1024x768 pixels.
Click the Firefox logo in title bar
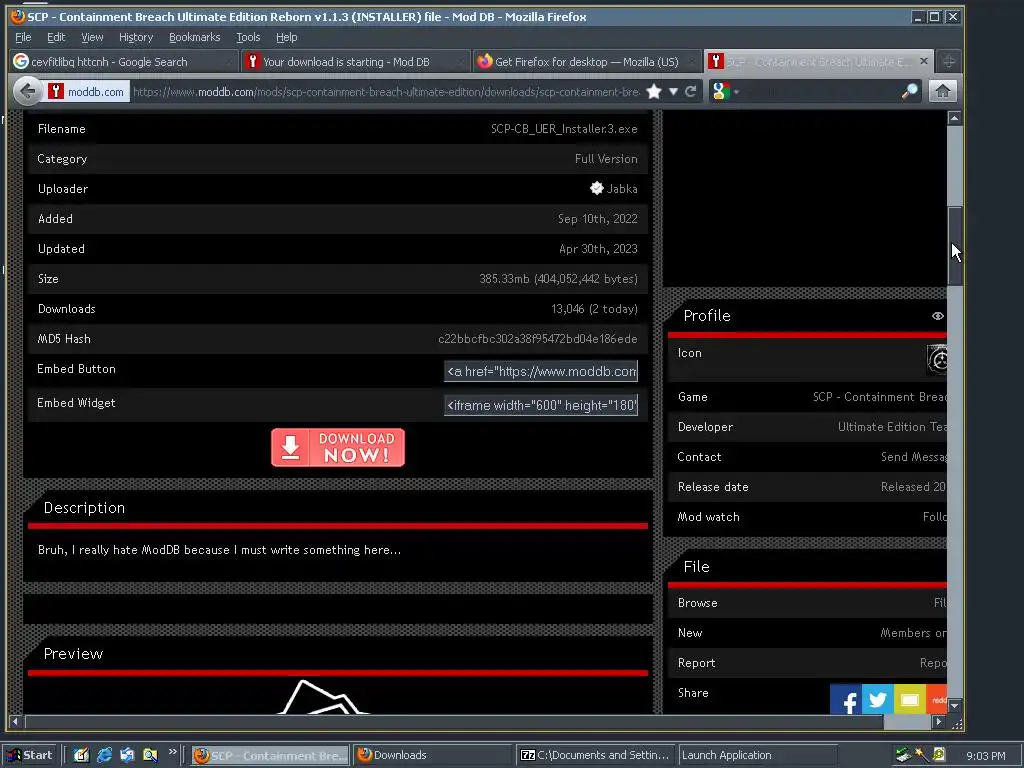pyautogui.click(x=18, y=16)
